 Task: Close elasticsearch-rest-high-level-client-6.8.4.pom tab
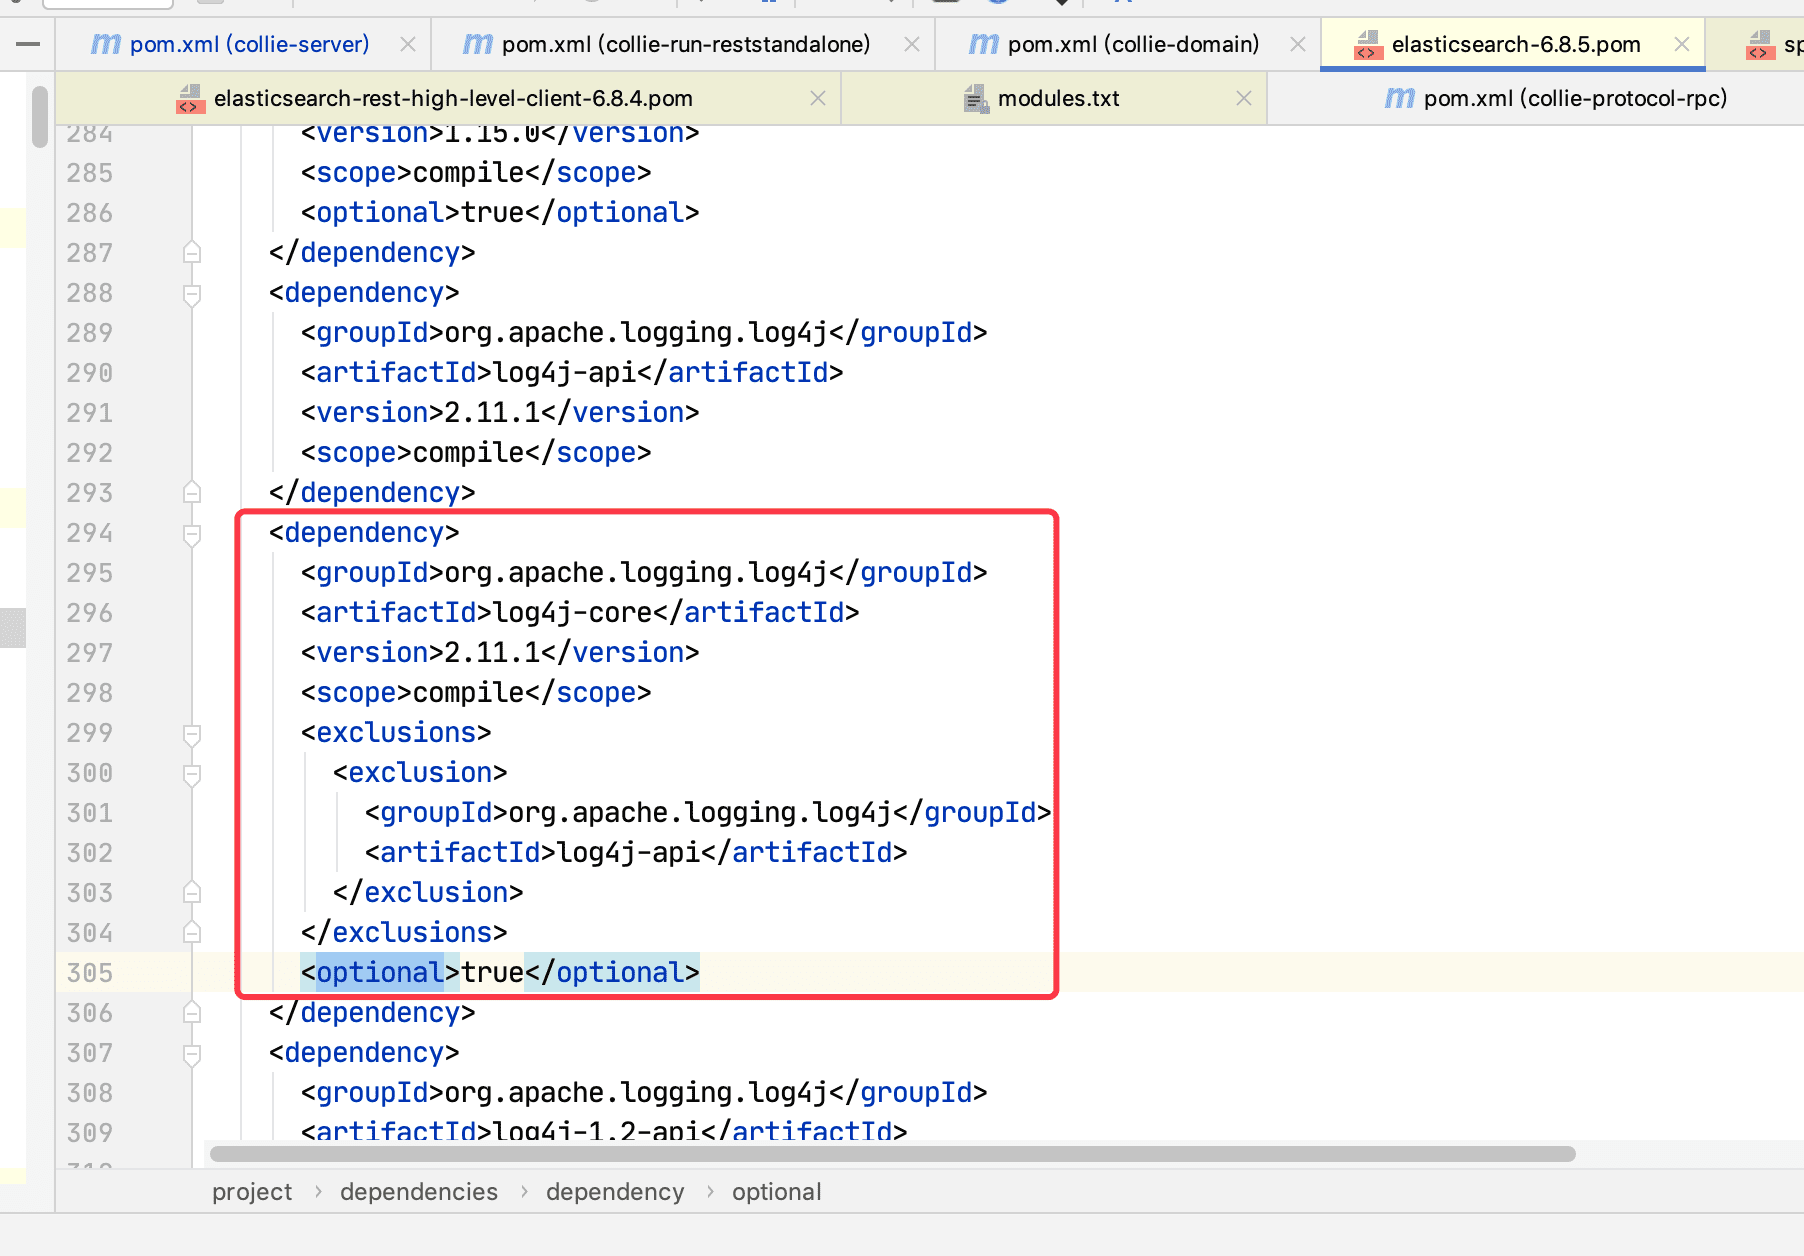818,98
